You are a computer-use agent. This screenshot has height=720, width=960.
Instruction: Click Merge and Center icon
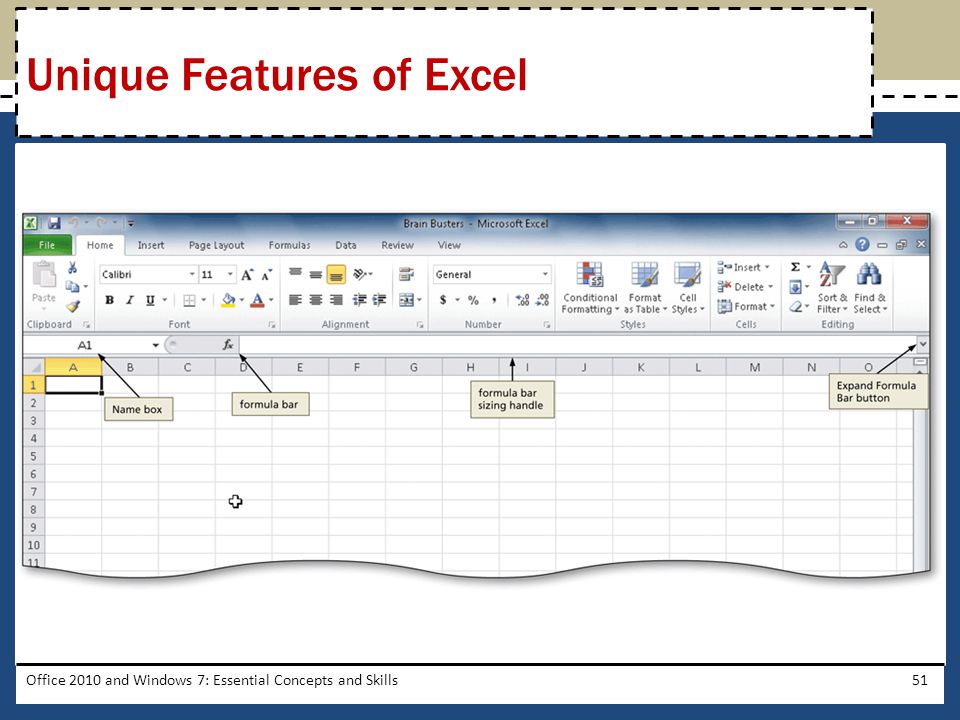pyautogui.click(x=406, y=300)
